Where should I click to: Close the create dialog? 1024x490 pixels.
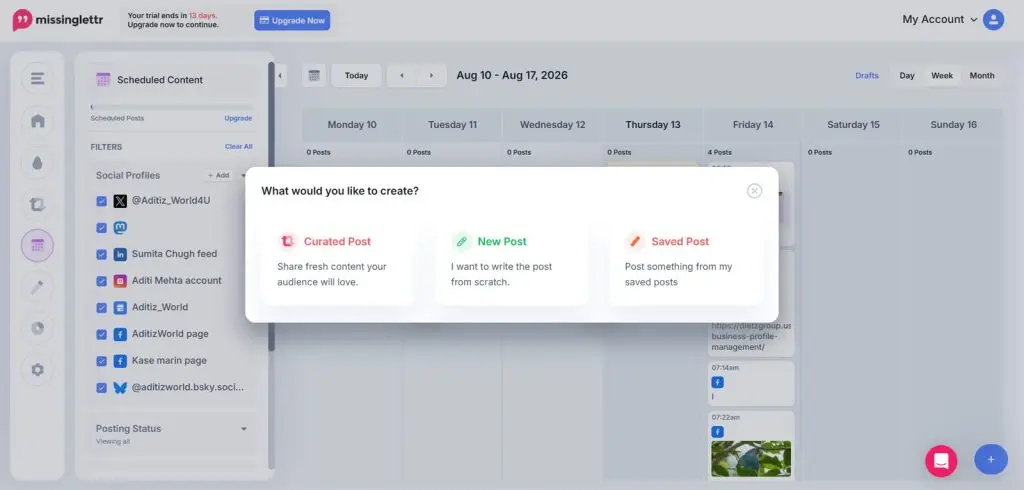click(x=754, y=191)
